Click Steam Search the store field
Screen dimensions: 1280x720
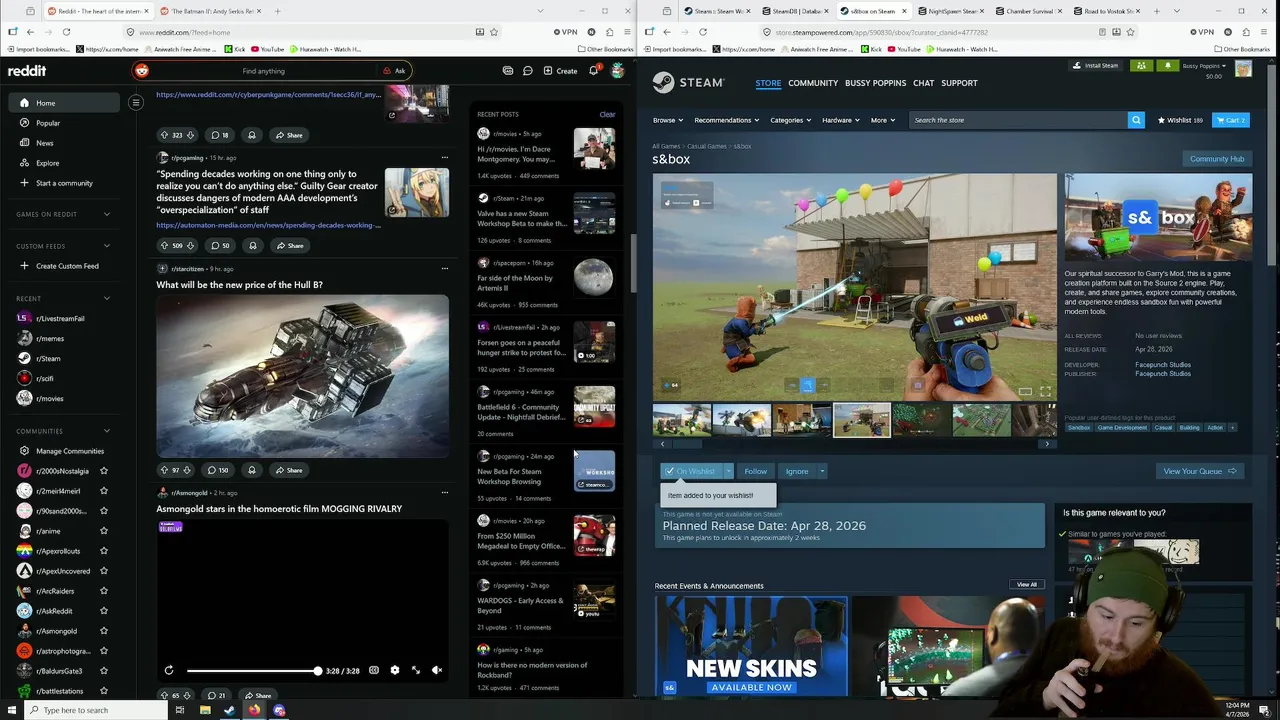click(x=1018, y=120)
